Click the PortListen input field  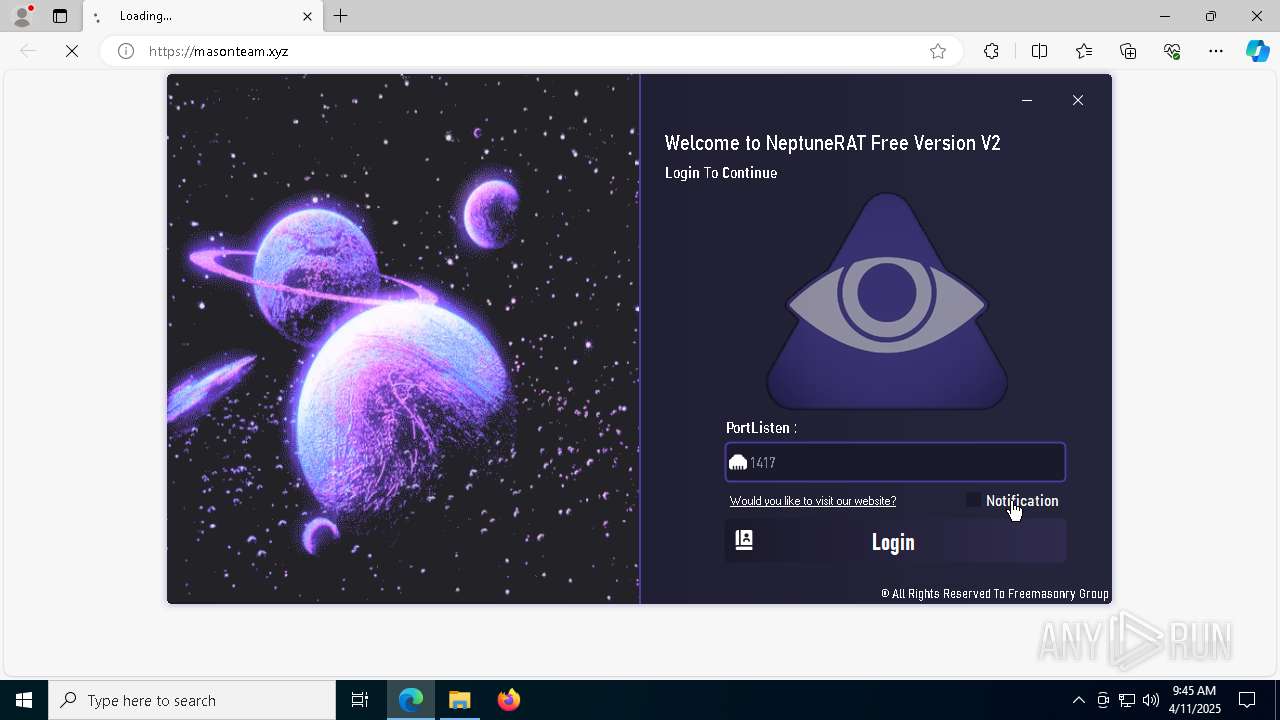point(895,462)
